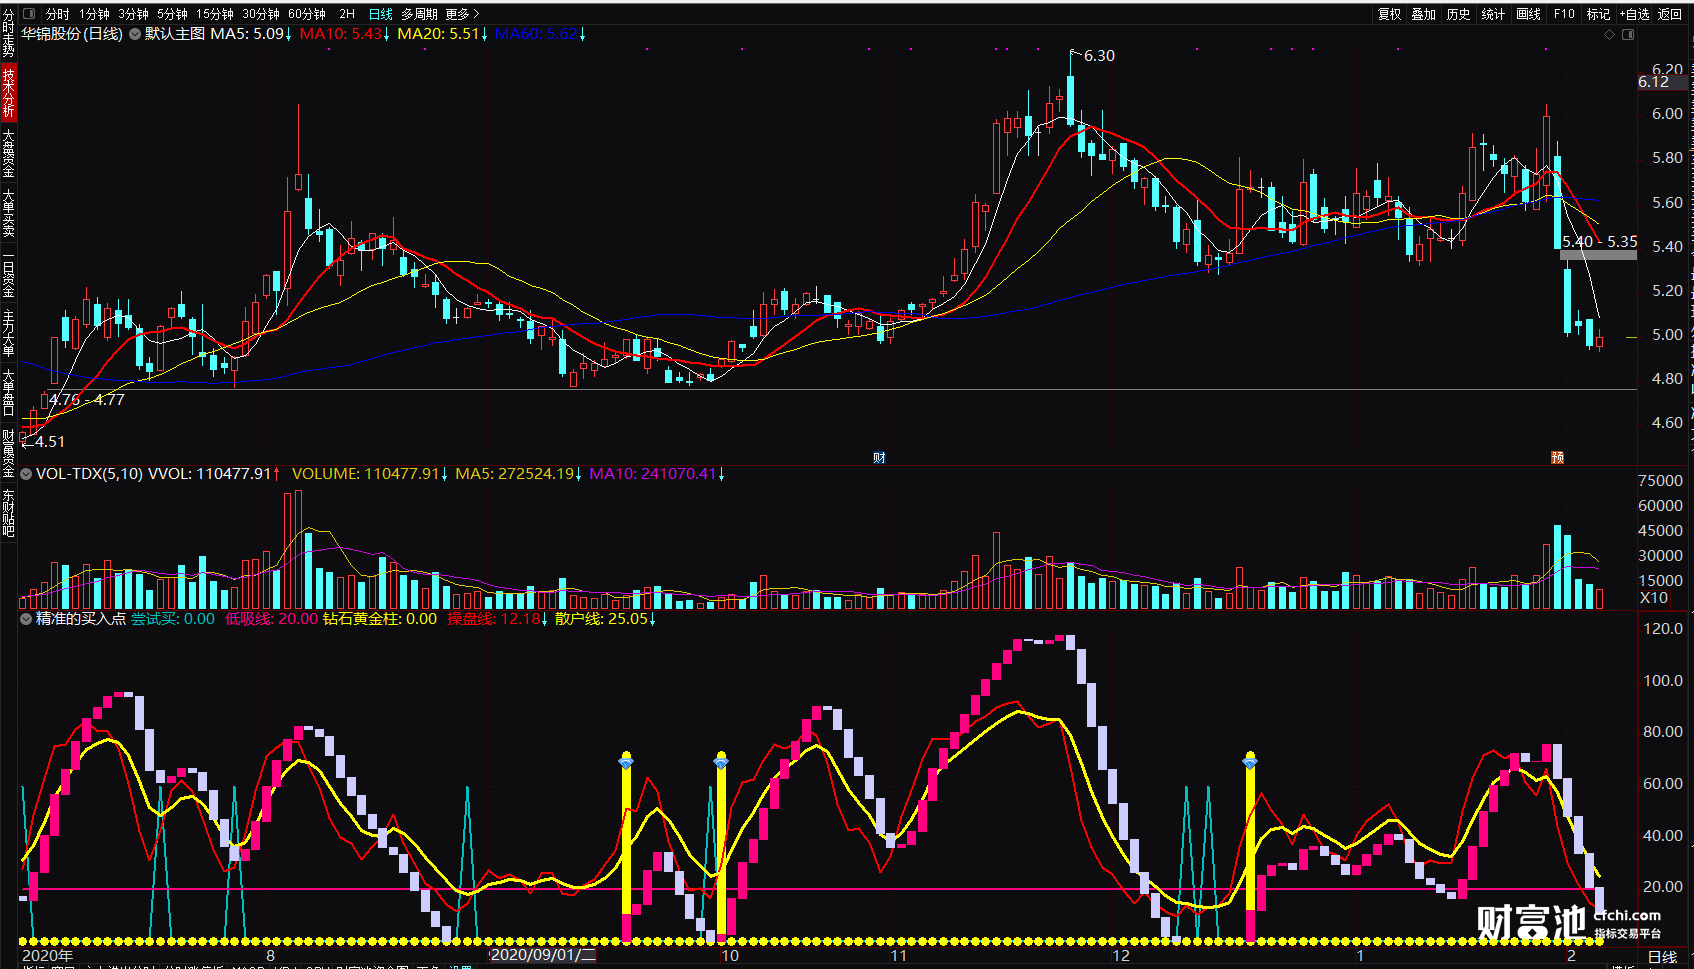Viewport: 1694px width, 969px height.
Task: Add stock via +自选 button
Action: pyautogui.click(x=1634, y=14)
